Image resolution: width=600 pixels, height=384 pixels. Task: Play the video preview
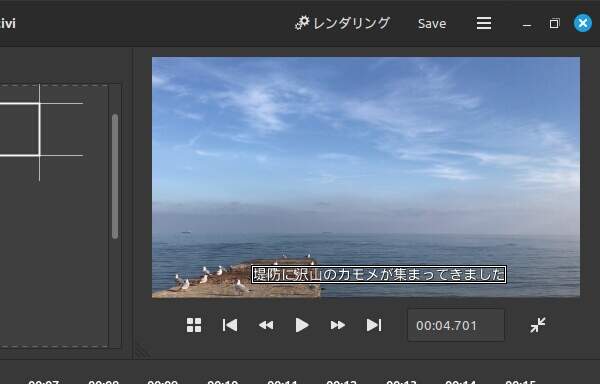(x=302, y=325)
